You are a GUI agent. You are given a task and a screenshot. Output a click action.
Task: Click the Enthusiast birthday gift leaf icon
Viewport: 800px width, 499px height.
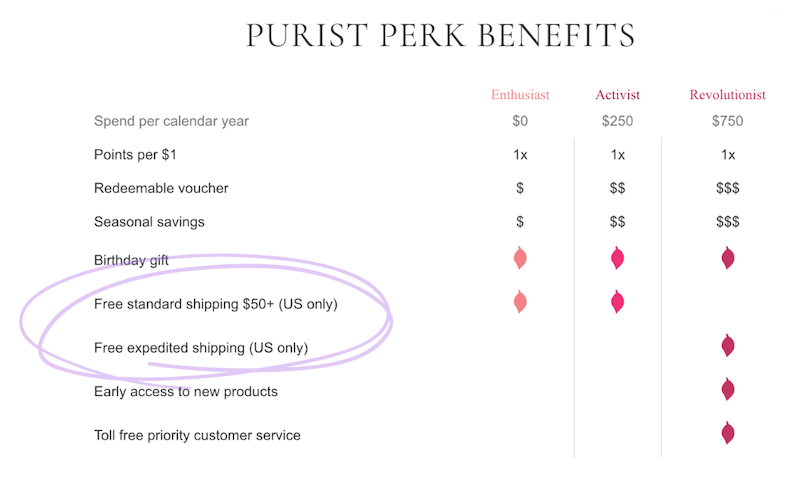click(x=520, y=258)
